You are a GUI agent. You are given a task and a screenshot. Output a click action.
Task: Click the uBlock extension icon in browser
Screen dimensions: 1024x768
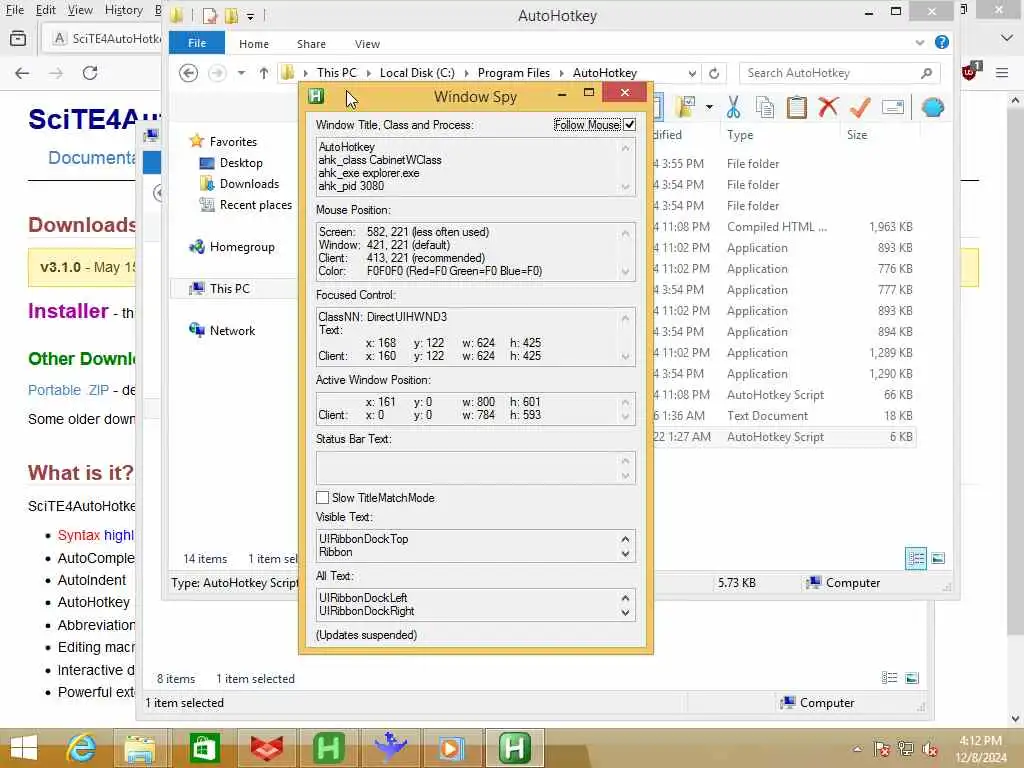970,71
